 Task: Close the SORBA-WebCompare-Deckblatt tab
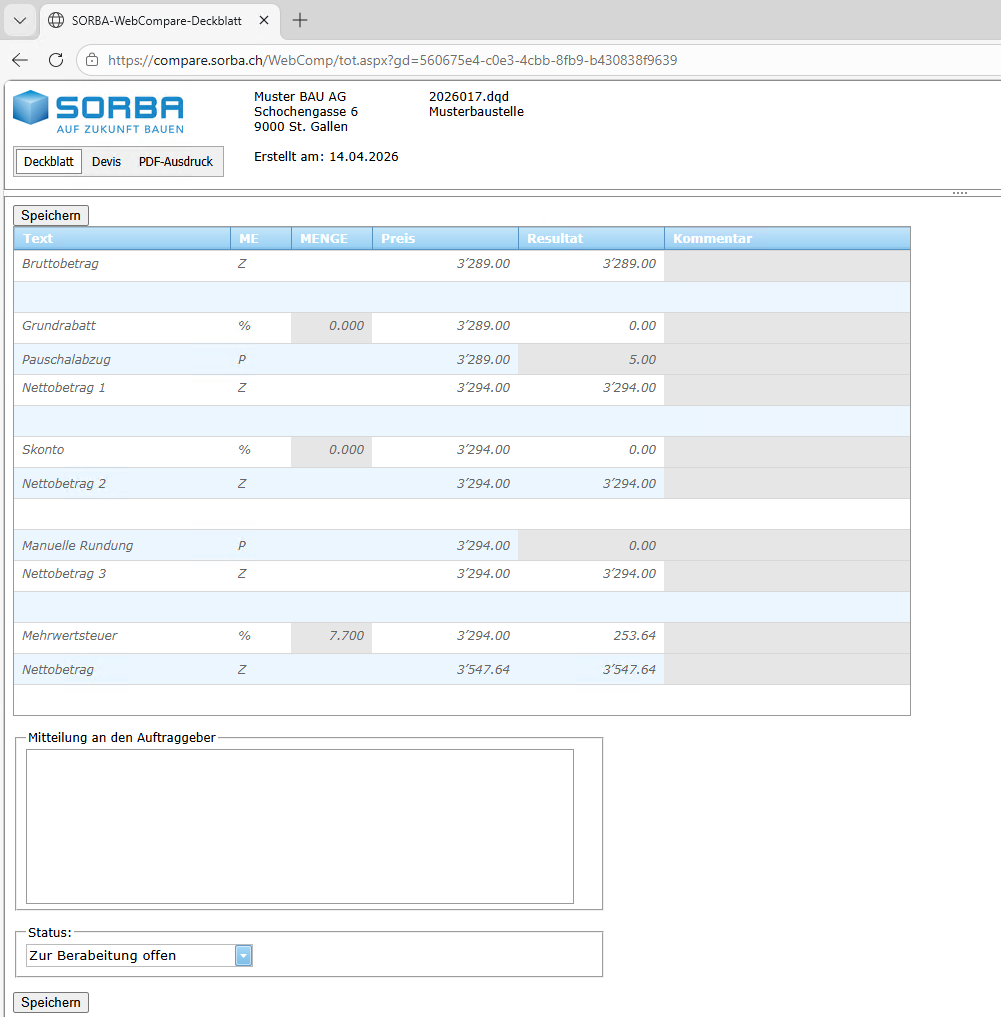pos(264,20)
